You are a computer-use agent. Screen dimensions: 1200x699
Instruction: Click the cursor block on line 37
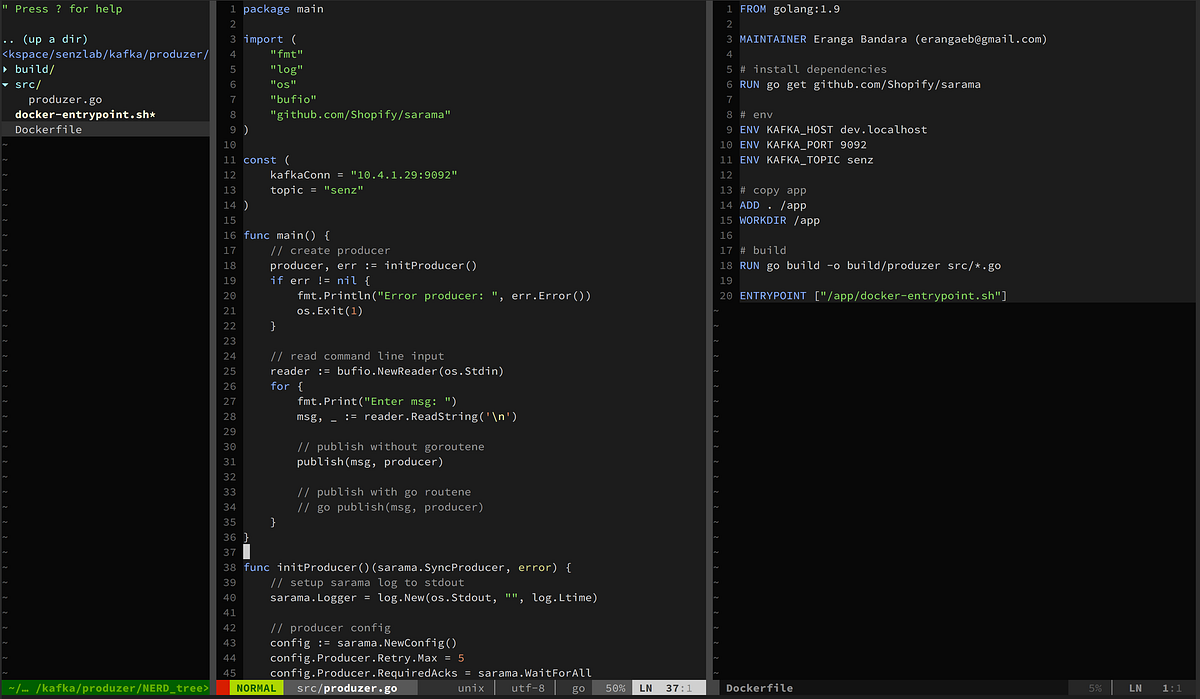[x=246, y=551]
